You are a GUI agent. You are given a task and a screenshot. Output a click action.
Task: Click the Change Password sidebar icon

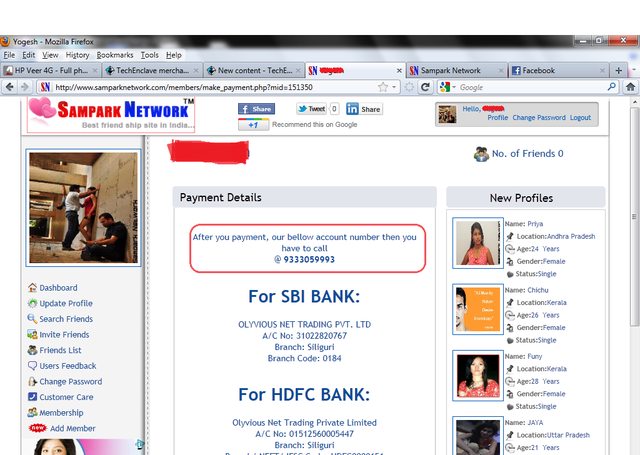[32, 382]
